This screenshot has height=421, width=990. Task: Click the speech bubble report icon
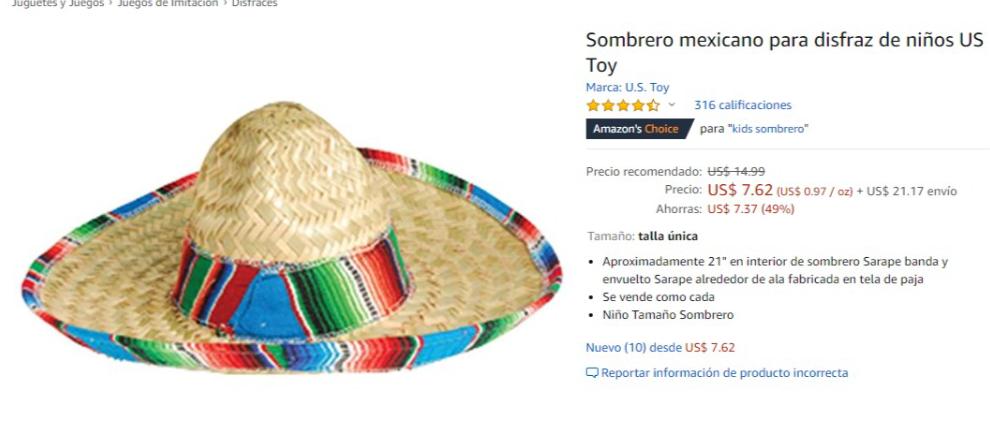592,373
